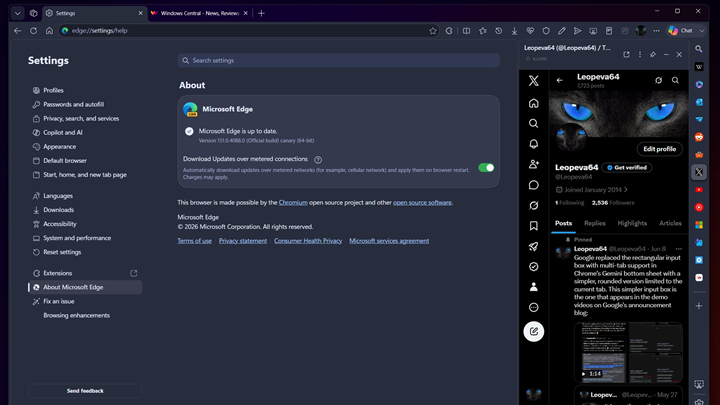Viewport: 720px width, 405px height.
Task: Open Edge Settings and more menu
Action: 657,31
